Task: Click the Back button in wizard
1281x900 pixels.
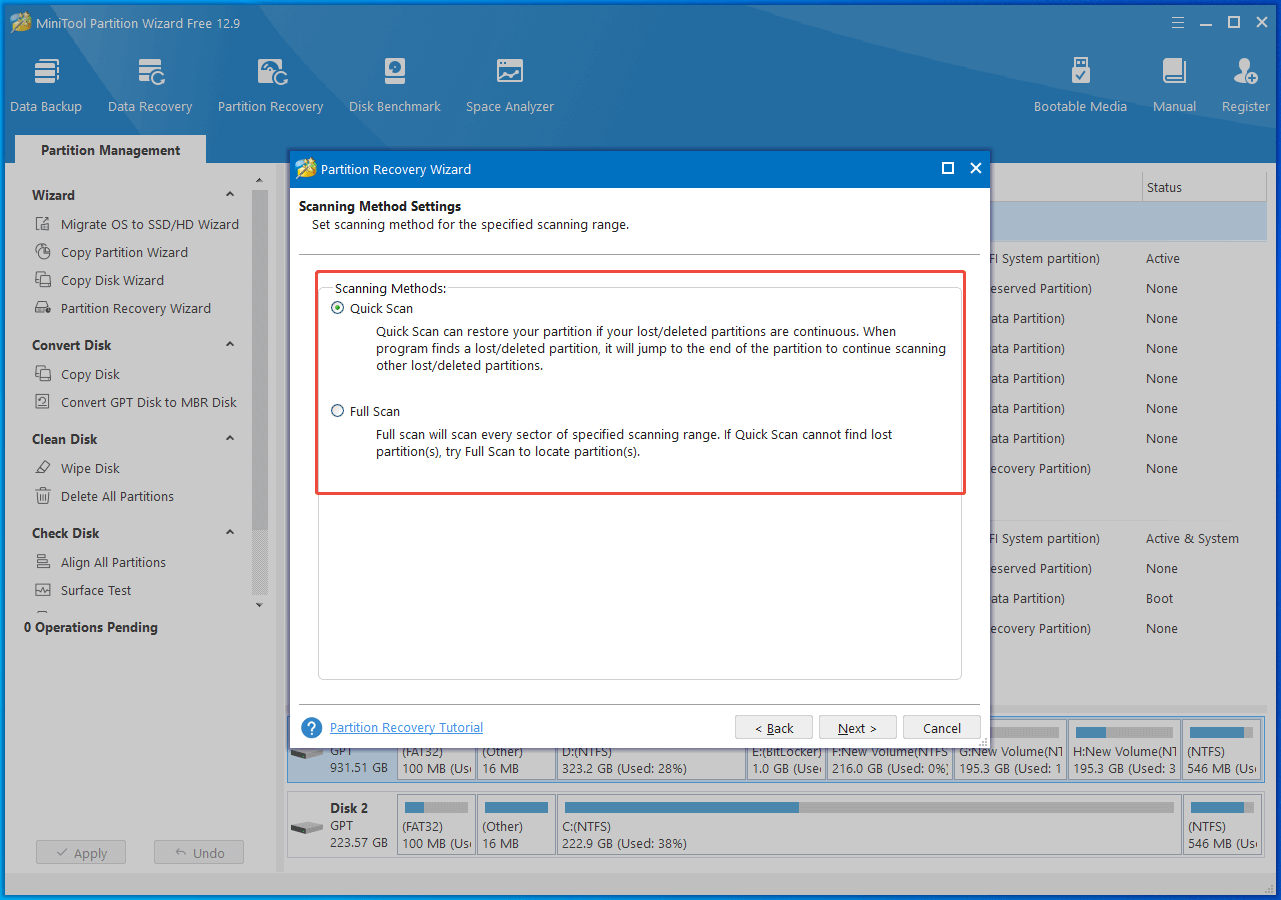Action: coord(773,728)
